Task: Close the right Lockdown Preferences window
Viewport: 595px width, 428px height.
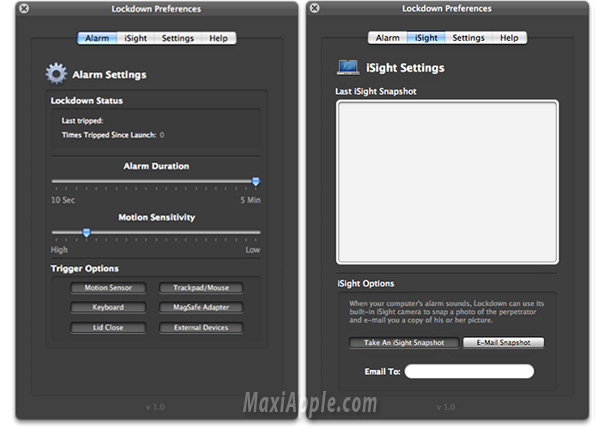Action: click(x=315, y=8)
